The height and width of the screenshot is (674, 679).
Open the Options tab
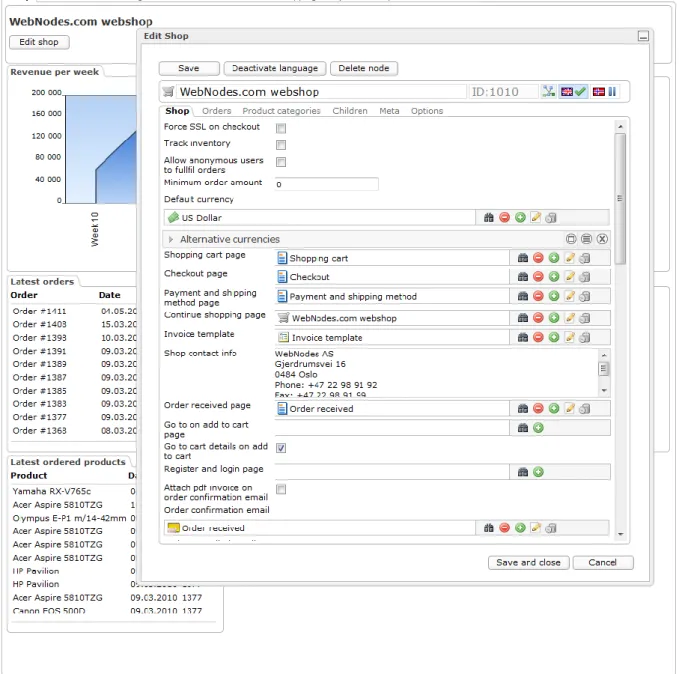click(427, 111)
